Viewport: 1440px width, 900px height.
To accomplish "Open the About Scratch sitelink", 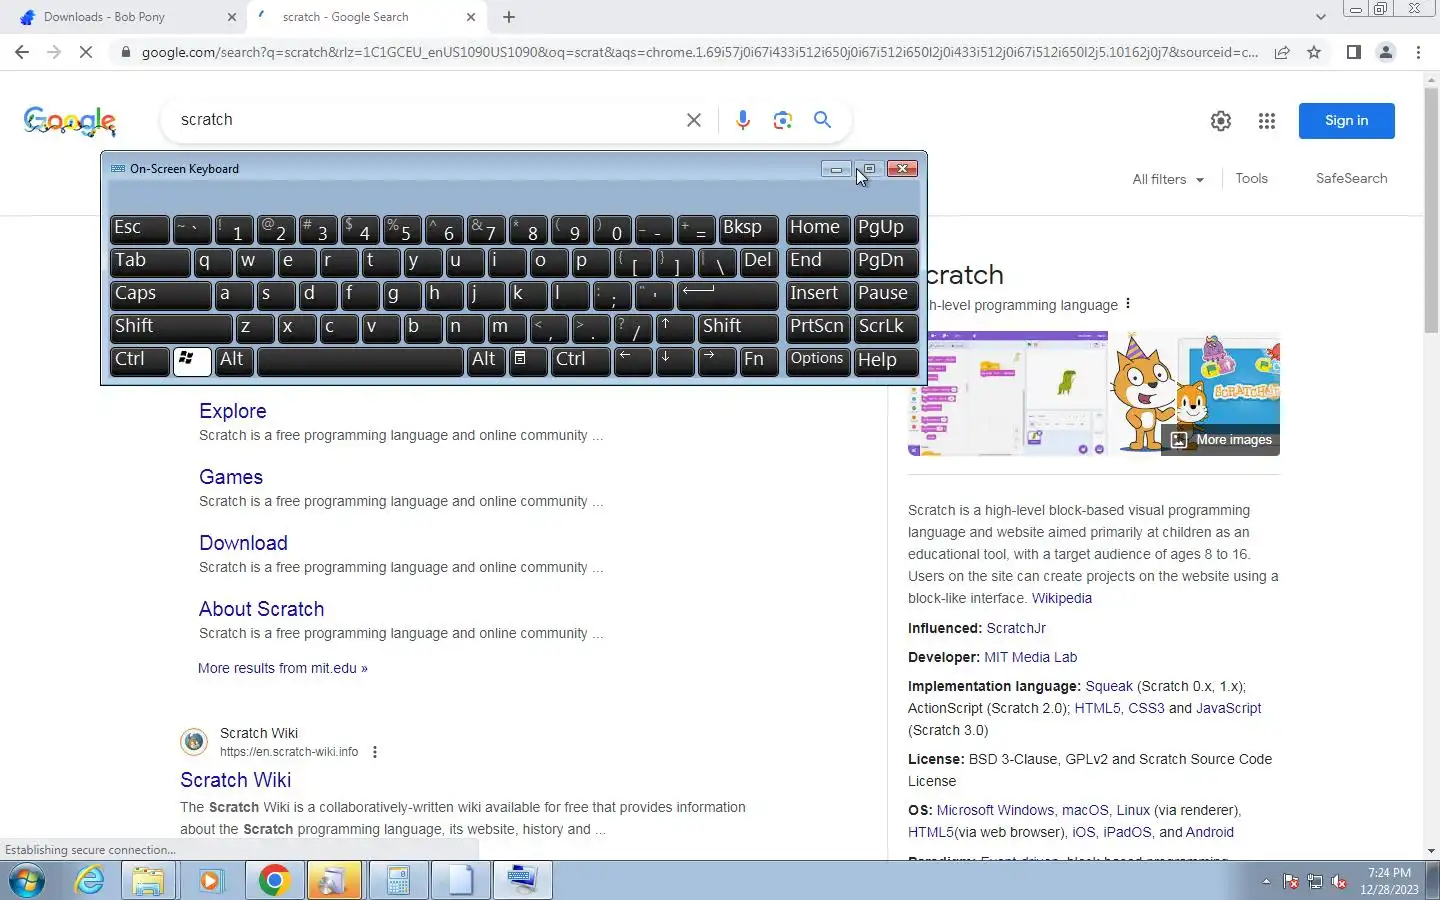I will (261, 609).
